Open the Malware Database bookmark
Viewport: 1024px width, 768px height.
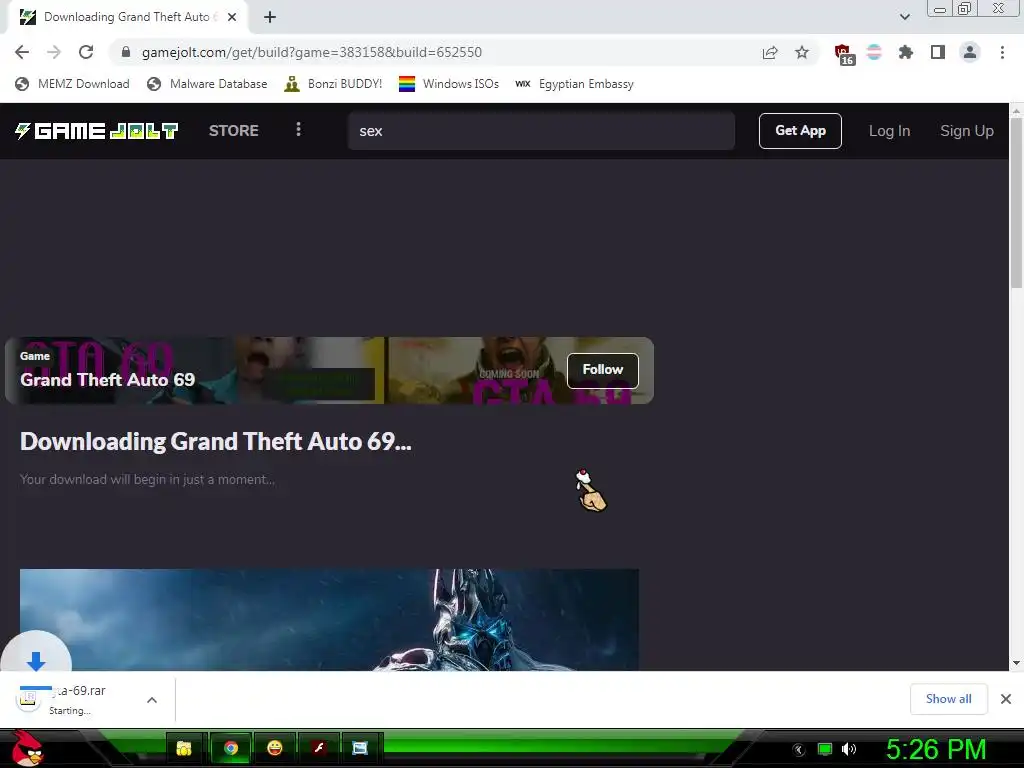point(207,84)
